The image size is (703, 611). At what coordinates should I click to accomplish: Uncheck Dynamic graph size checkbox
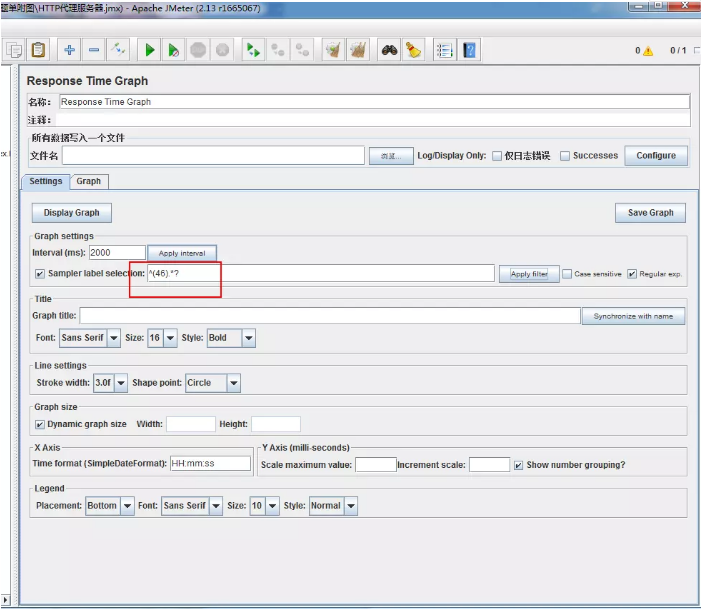(x=40, y=424)
